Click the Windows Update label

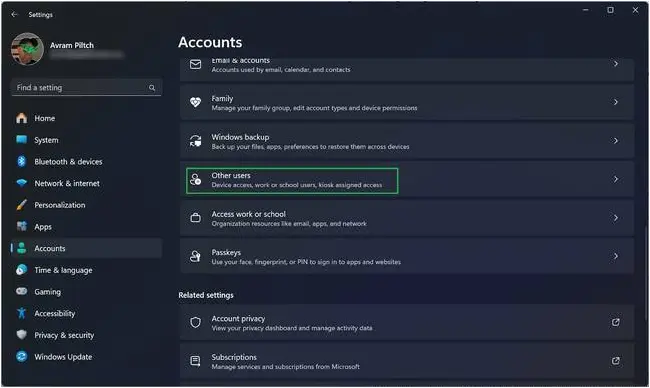(63, 356)
